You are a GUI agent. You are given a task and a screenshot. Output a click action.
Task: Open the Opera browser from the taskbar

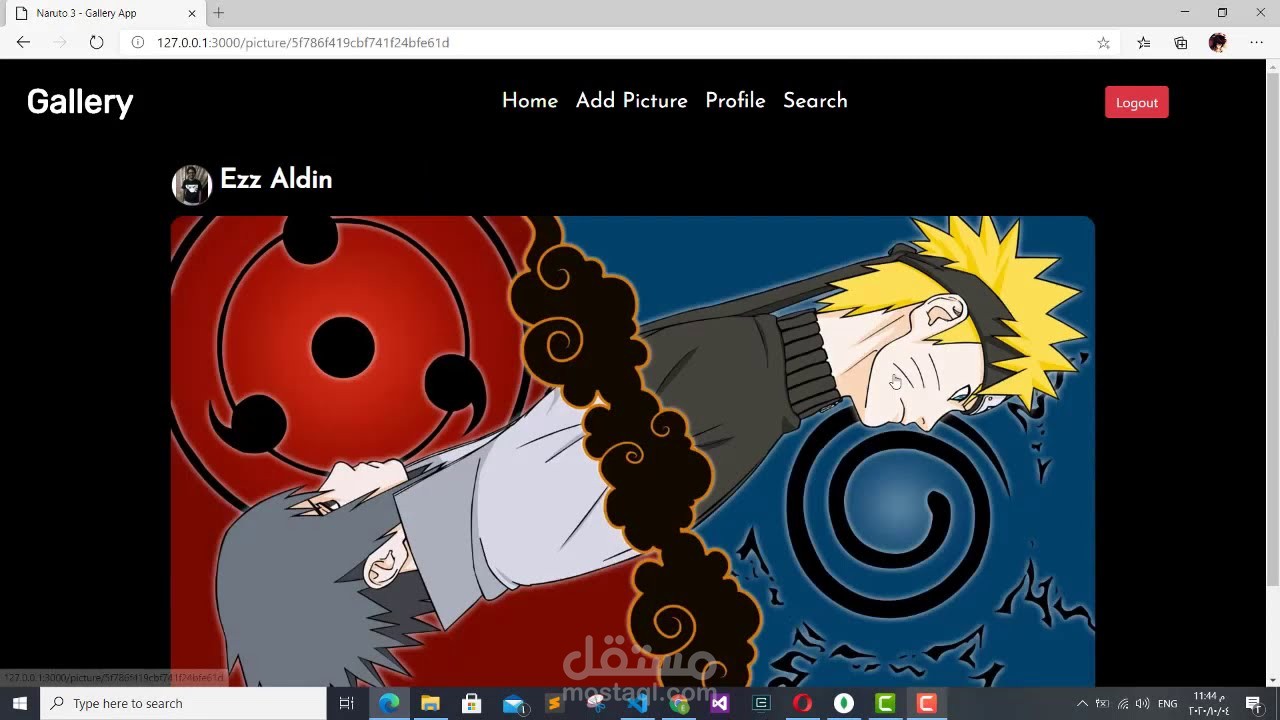coord(802,703)
